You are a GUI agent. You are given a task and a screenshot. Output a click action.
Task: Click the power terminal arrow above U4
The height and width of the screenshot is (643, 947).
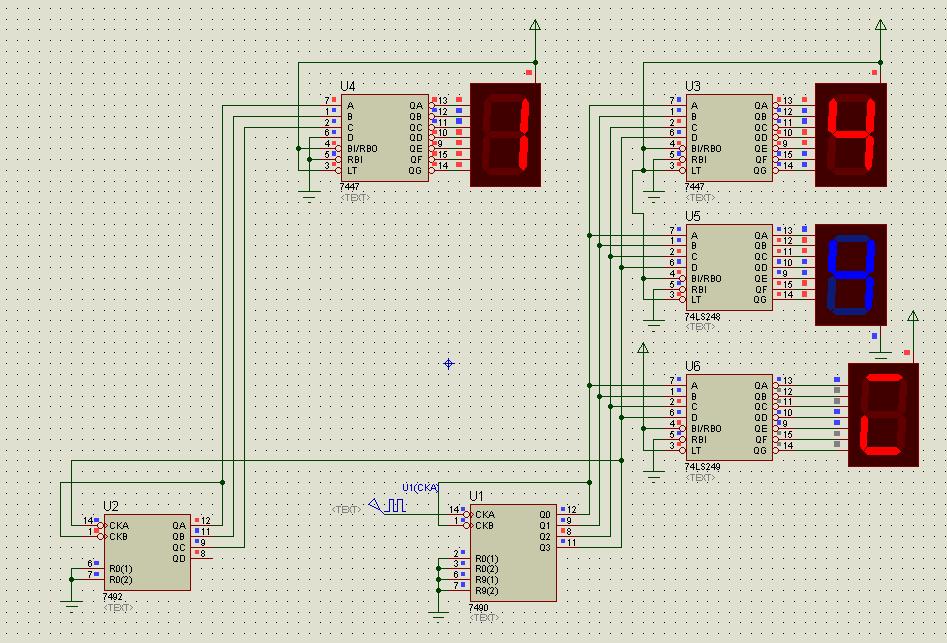click(x=535, y=26)
